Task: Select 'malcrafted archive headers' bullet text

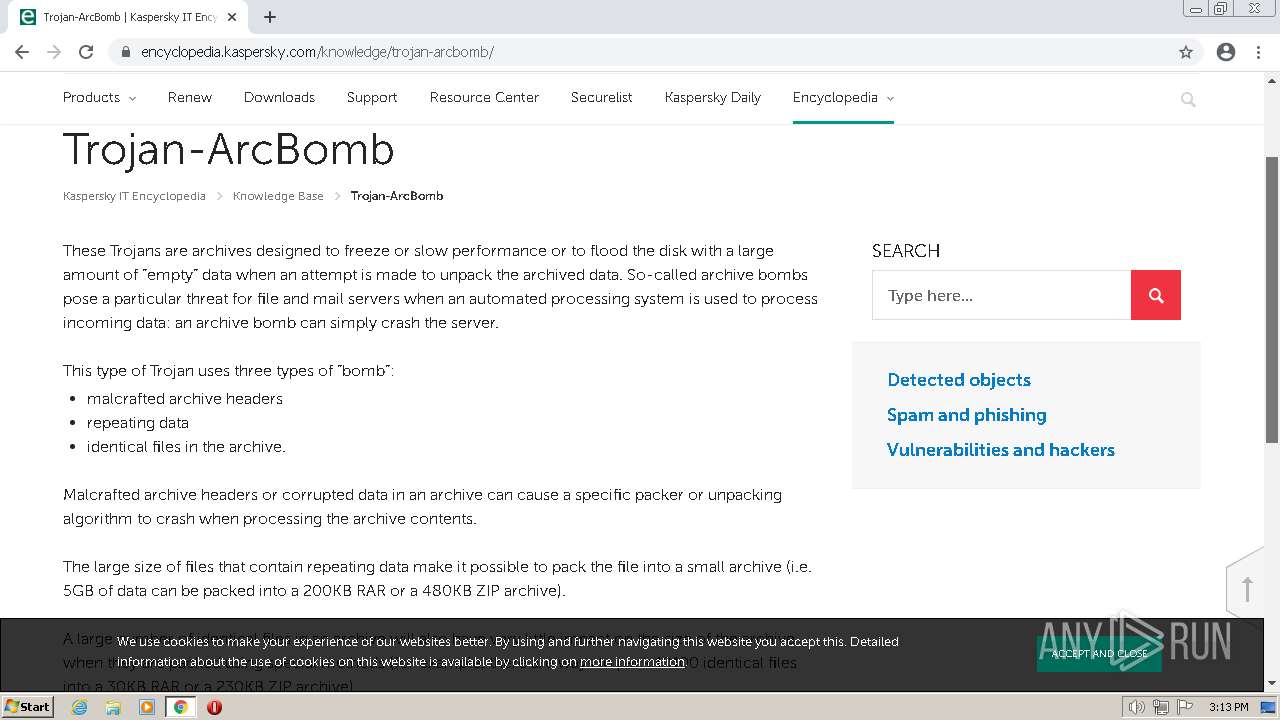Action: (x=185, y=399)
